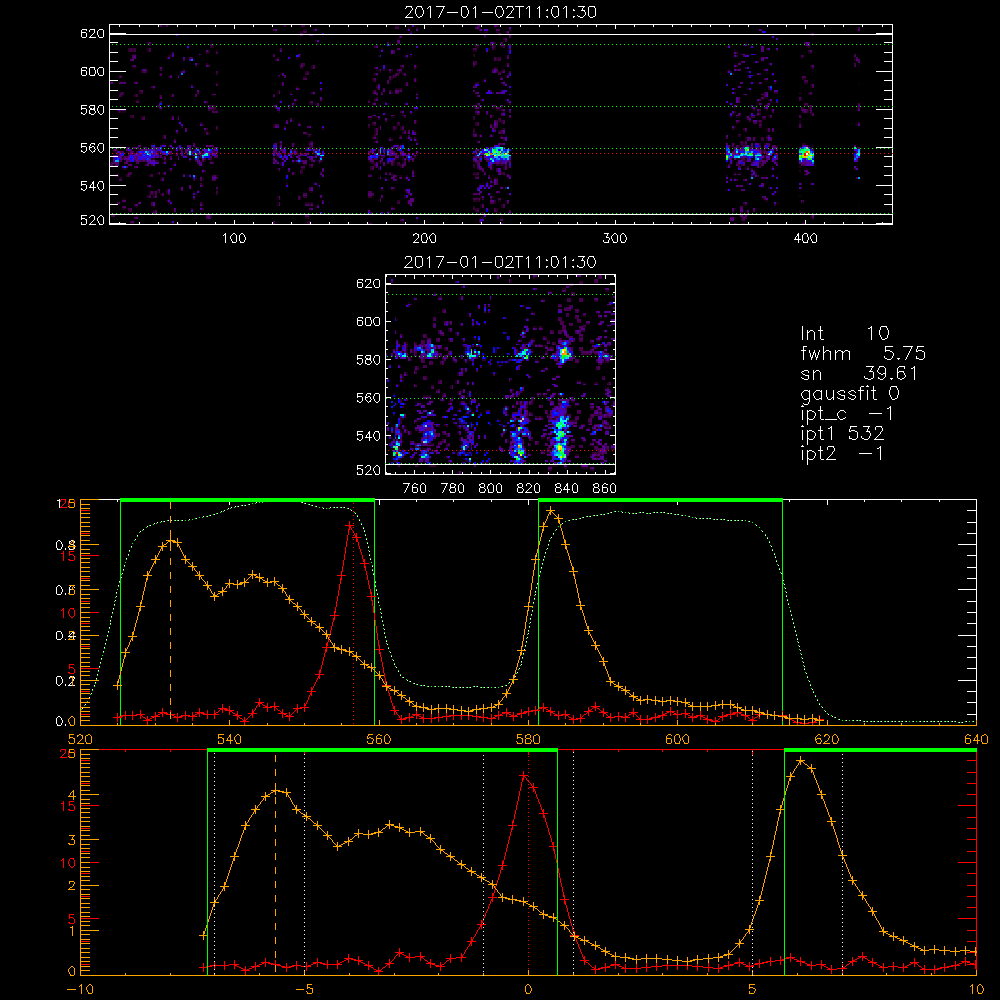Click x-axis label 5 on the bottom plot
This screenshot has height=1000, width=1000.
point(752,989)
